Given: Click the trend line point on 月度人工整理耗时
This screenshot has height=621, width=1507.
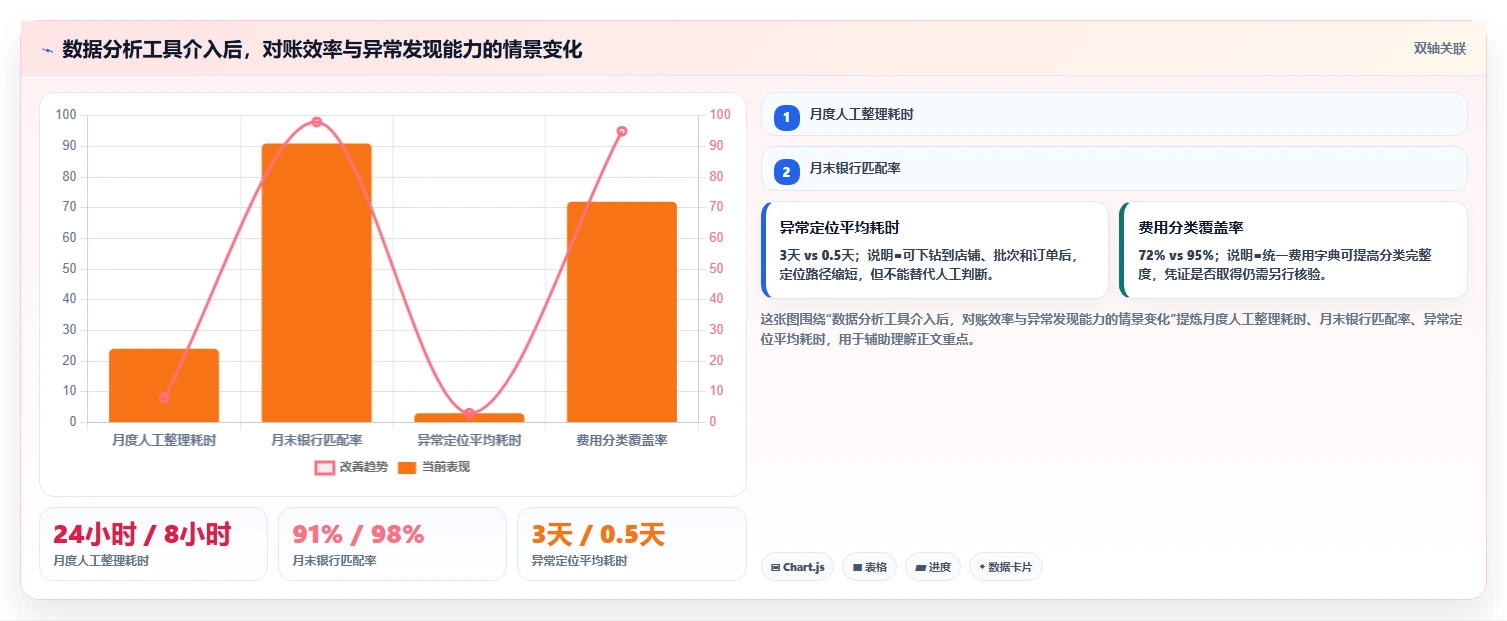Looking at the screenshot, I should 164,397.
